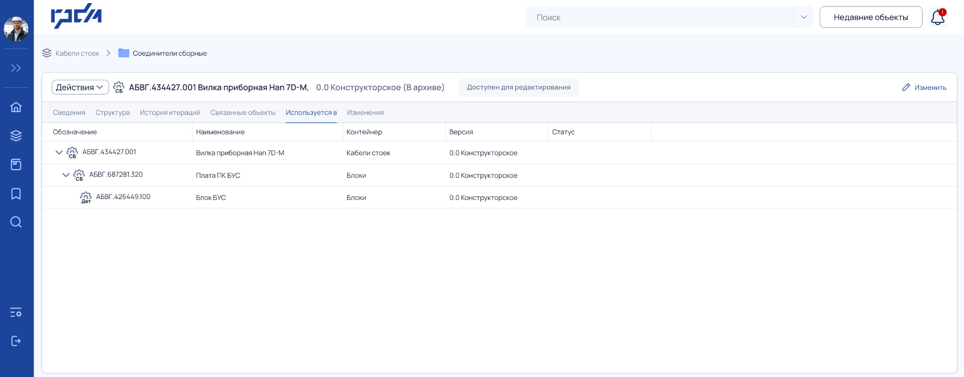Open the Действия dropdown
Screen dimensions: 964x377
[80, 87]
